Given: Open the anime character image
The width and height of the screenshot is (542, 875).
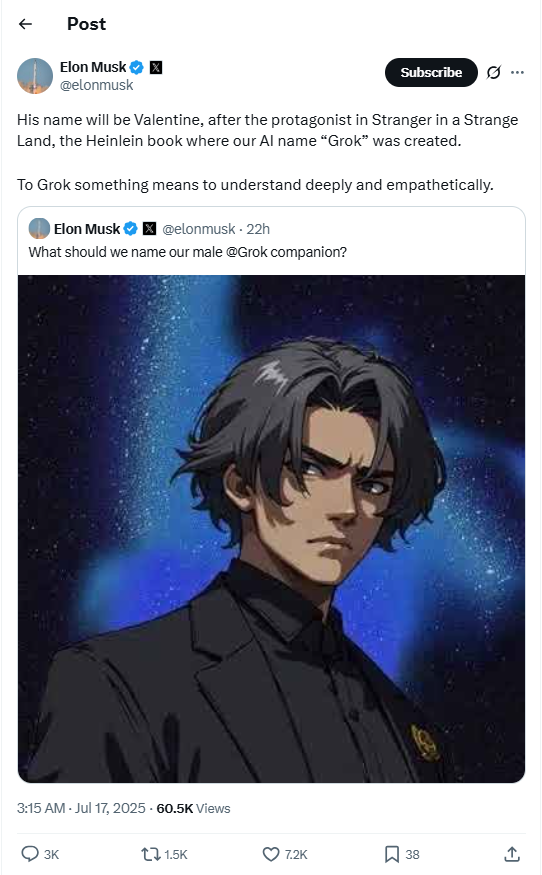Looking at the screenshot, I should pos(271,528).
